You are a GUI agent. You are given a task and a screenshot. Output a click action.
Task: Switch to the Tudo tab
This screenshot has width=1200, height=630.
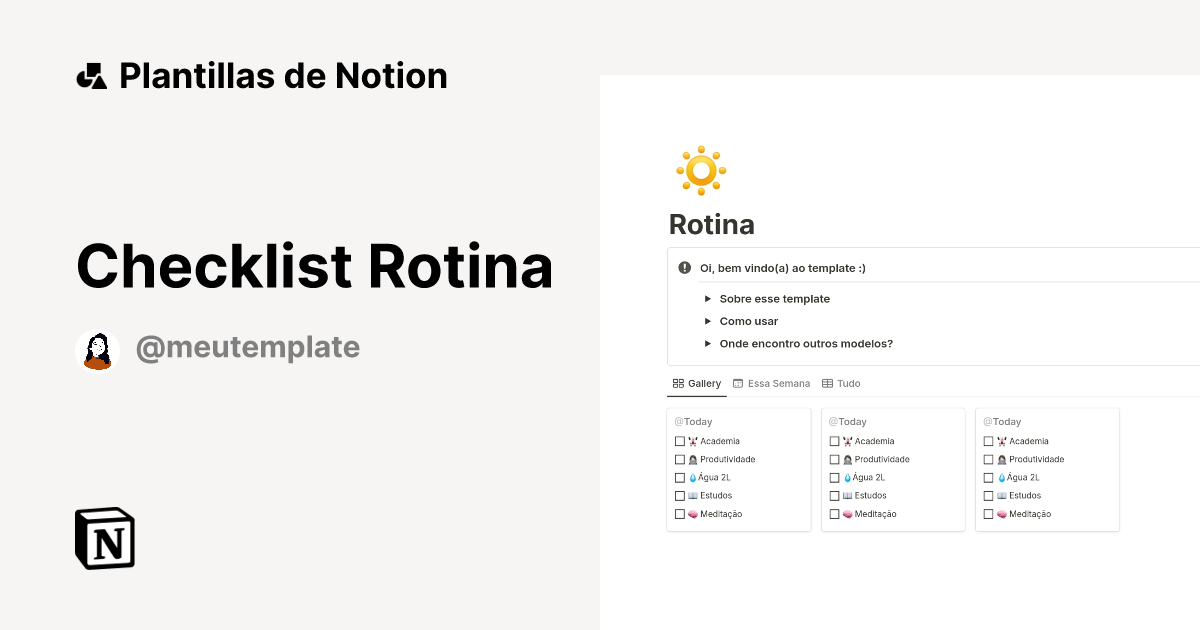click(x=847, y=383)
